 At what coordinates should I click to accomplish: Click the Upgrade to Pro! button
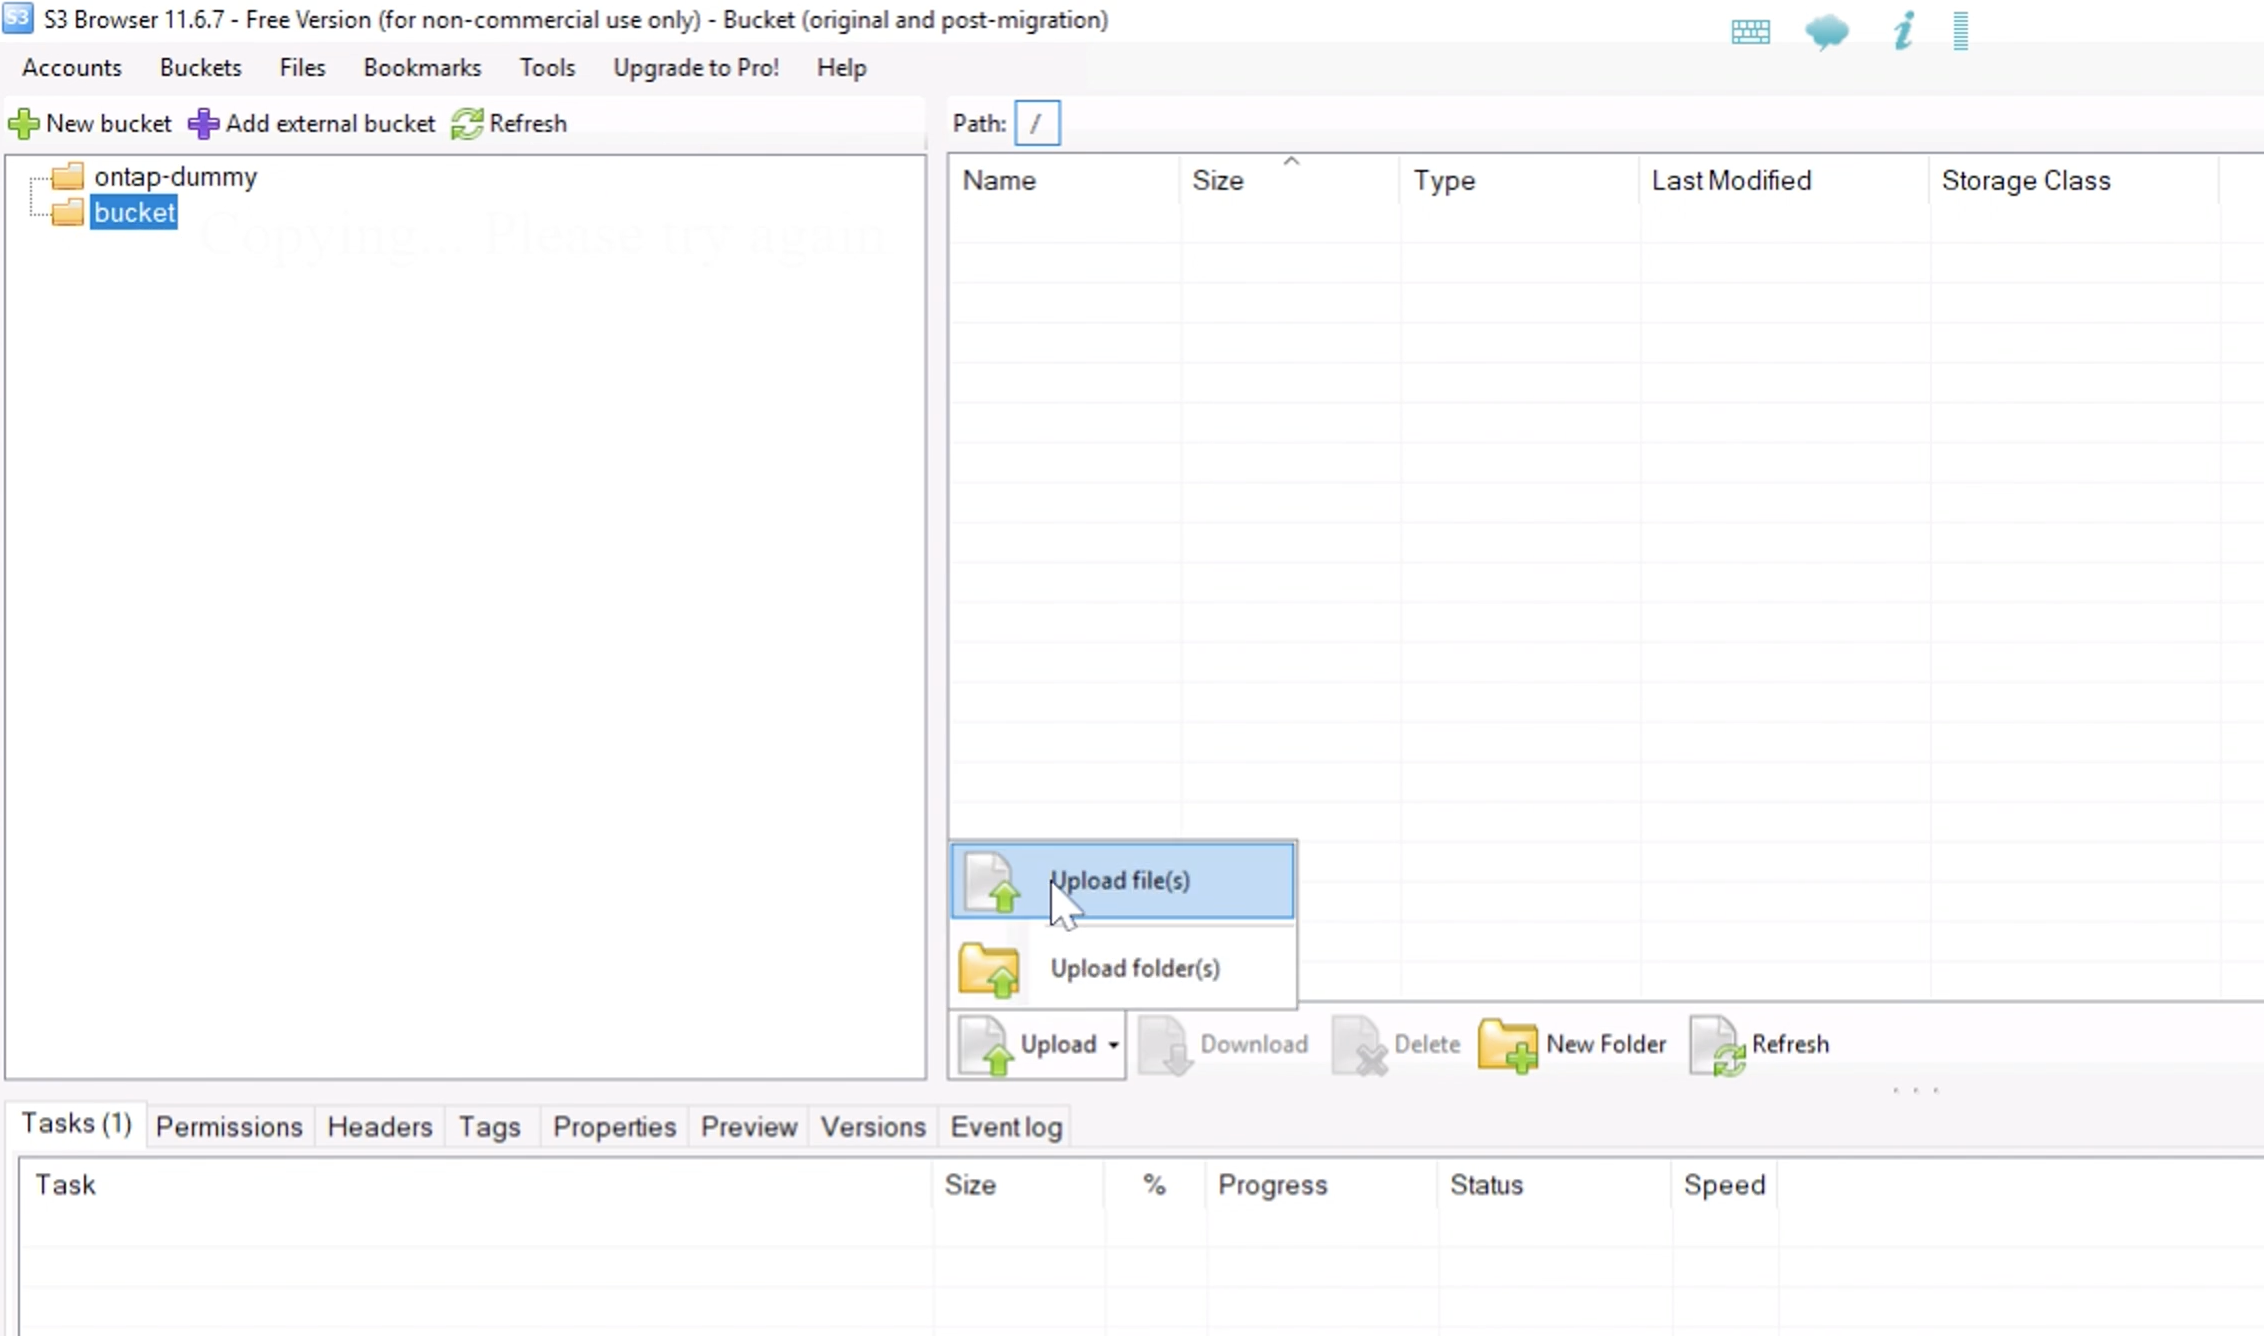696,68
